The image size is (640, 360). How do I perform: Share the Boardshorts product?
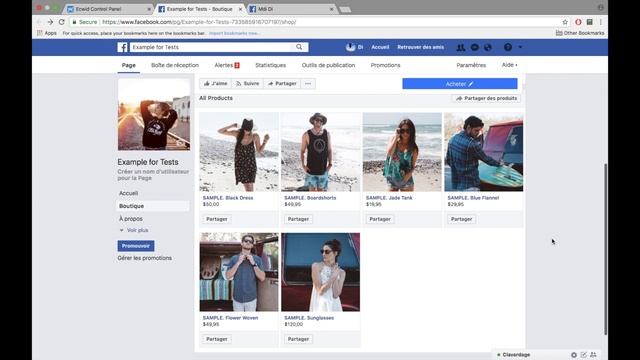coord(298,219)
